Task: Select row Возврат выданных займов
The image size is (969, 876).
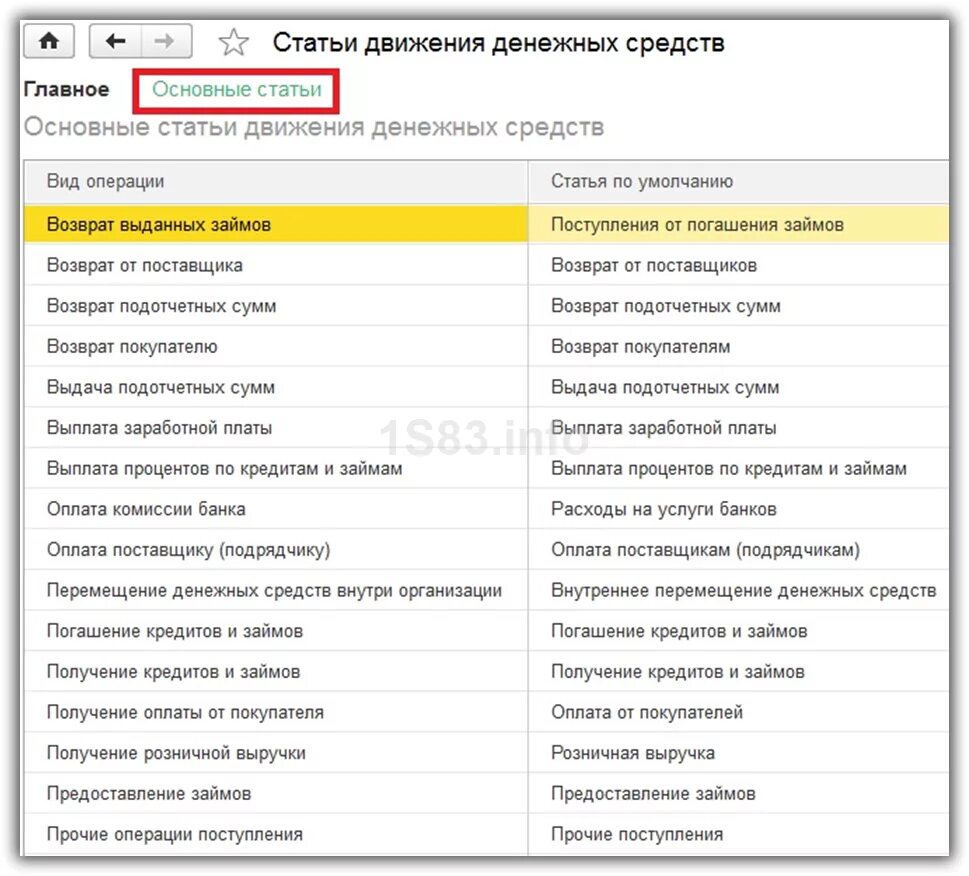Action: [x=276, y=224]
